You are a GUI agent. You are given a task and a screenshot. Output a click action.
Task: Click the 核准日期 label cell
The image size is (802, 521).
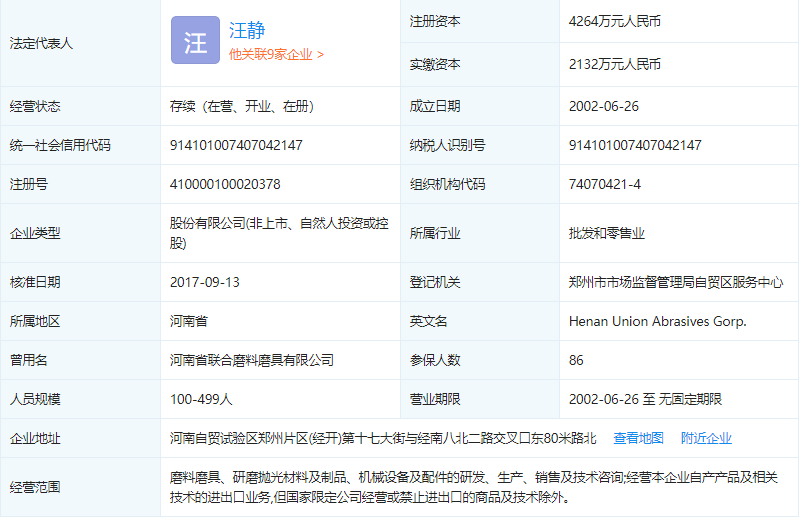[80, 282]
